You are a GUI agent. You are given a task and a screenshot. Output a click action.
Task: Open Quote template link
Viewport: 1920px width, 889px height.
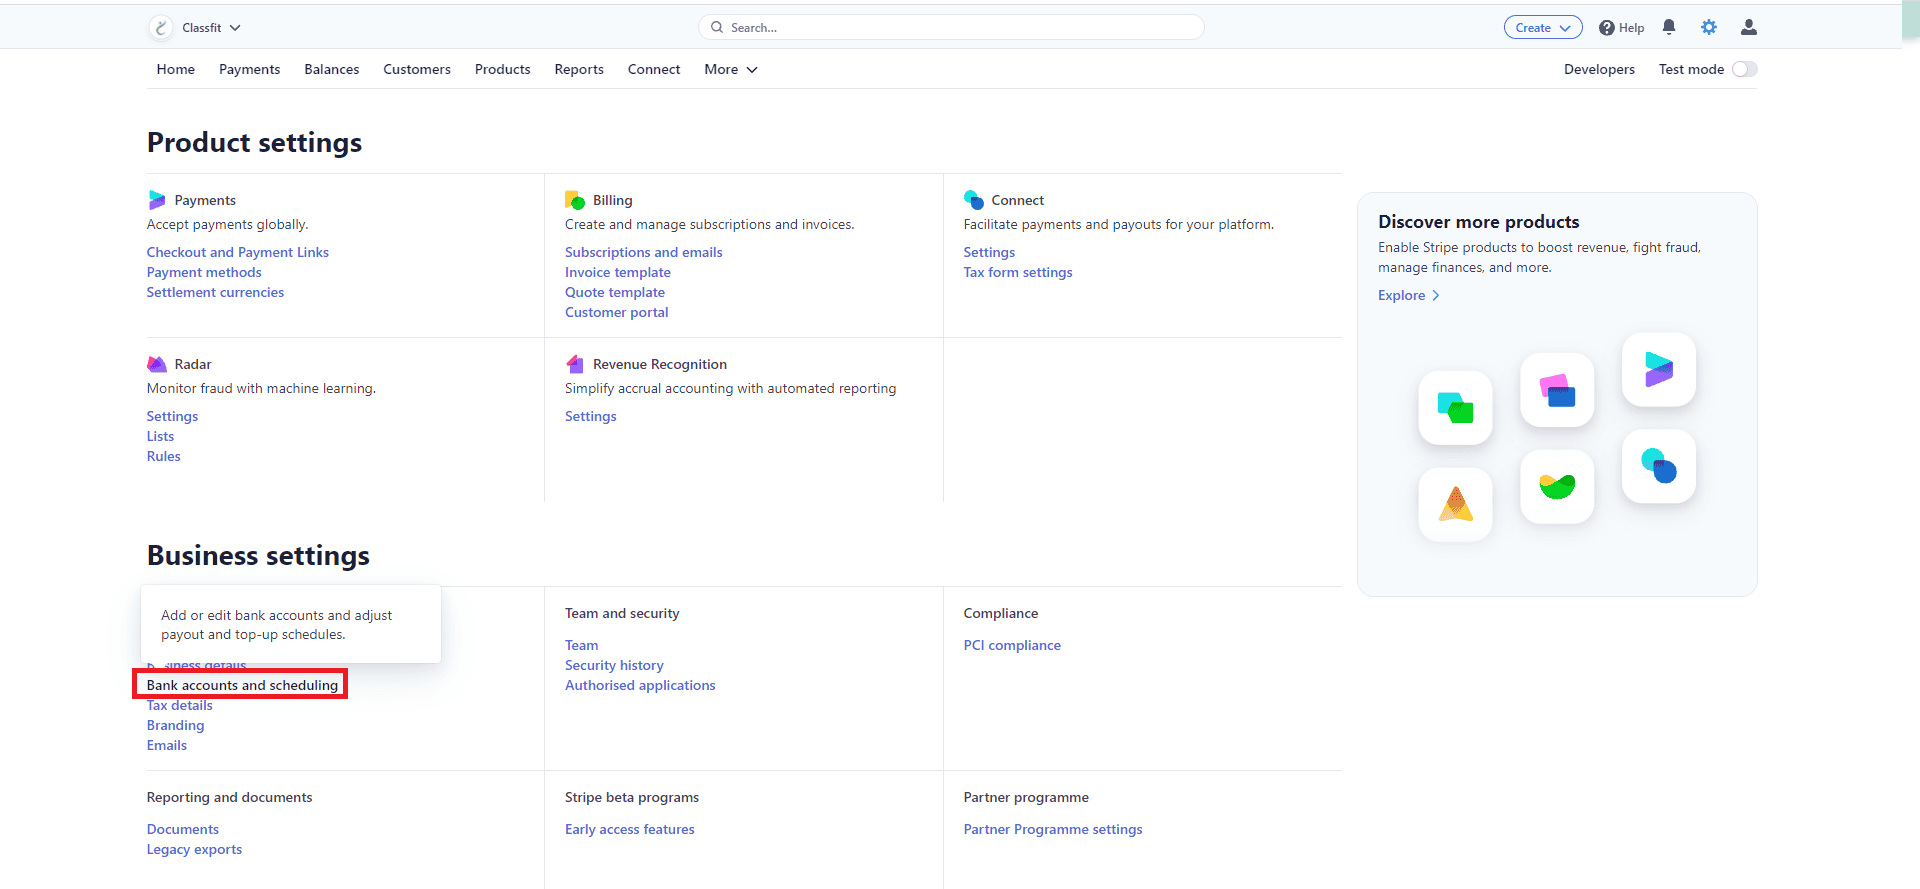pyautogui.click(x=615, y=292)
